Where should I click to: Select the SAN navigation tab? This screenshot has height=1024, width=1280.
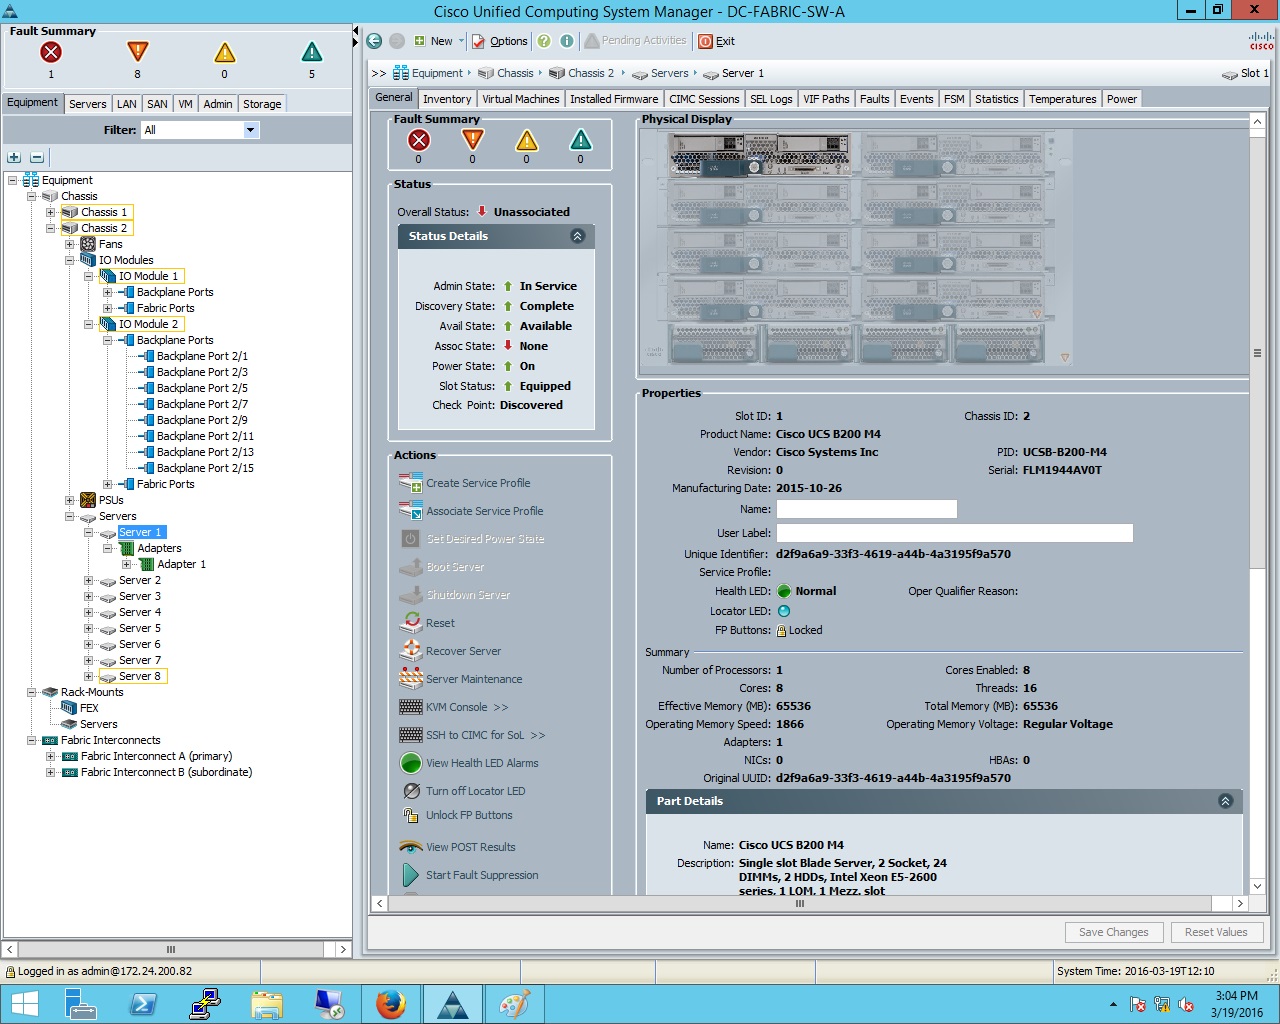tap(156, 103)
